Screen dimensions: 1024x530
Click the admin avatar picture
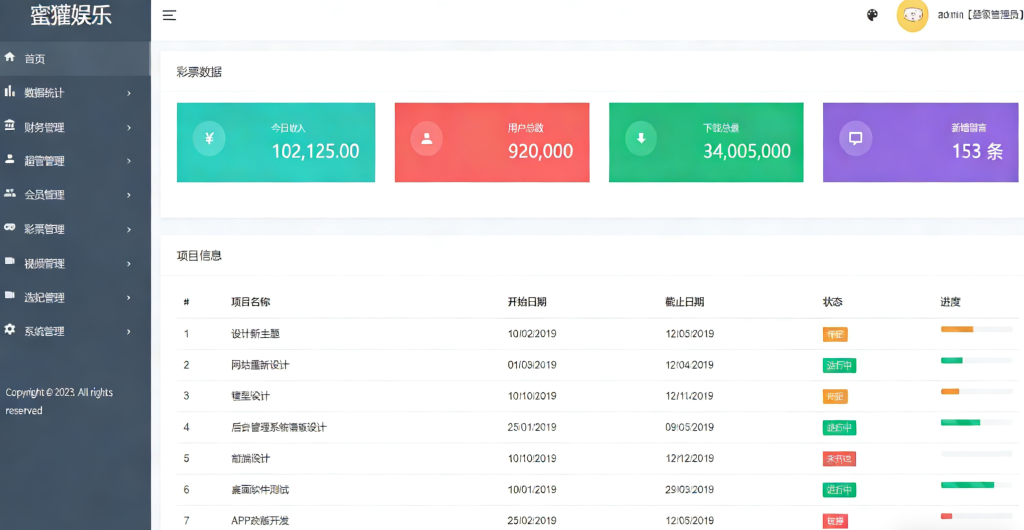pos(912,15)
